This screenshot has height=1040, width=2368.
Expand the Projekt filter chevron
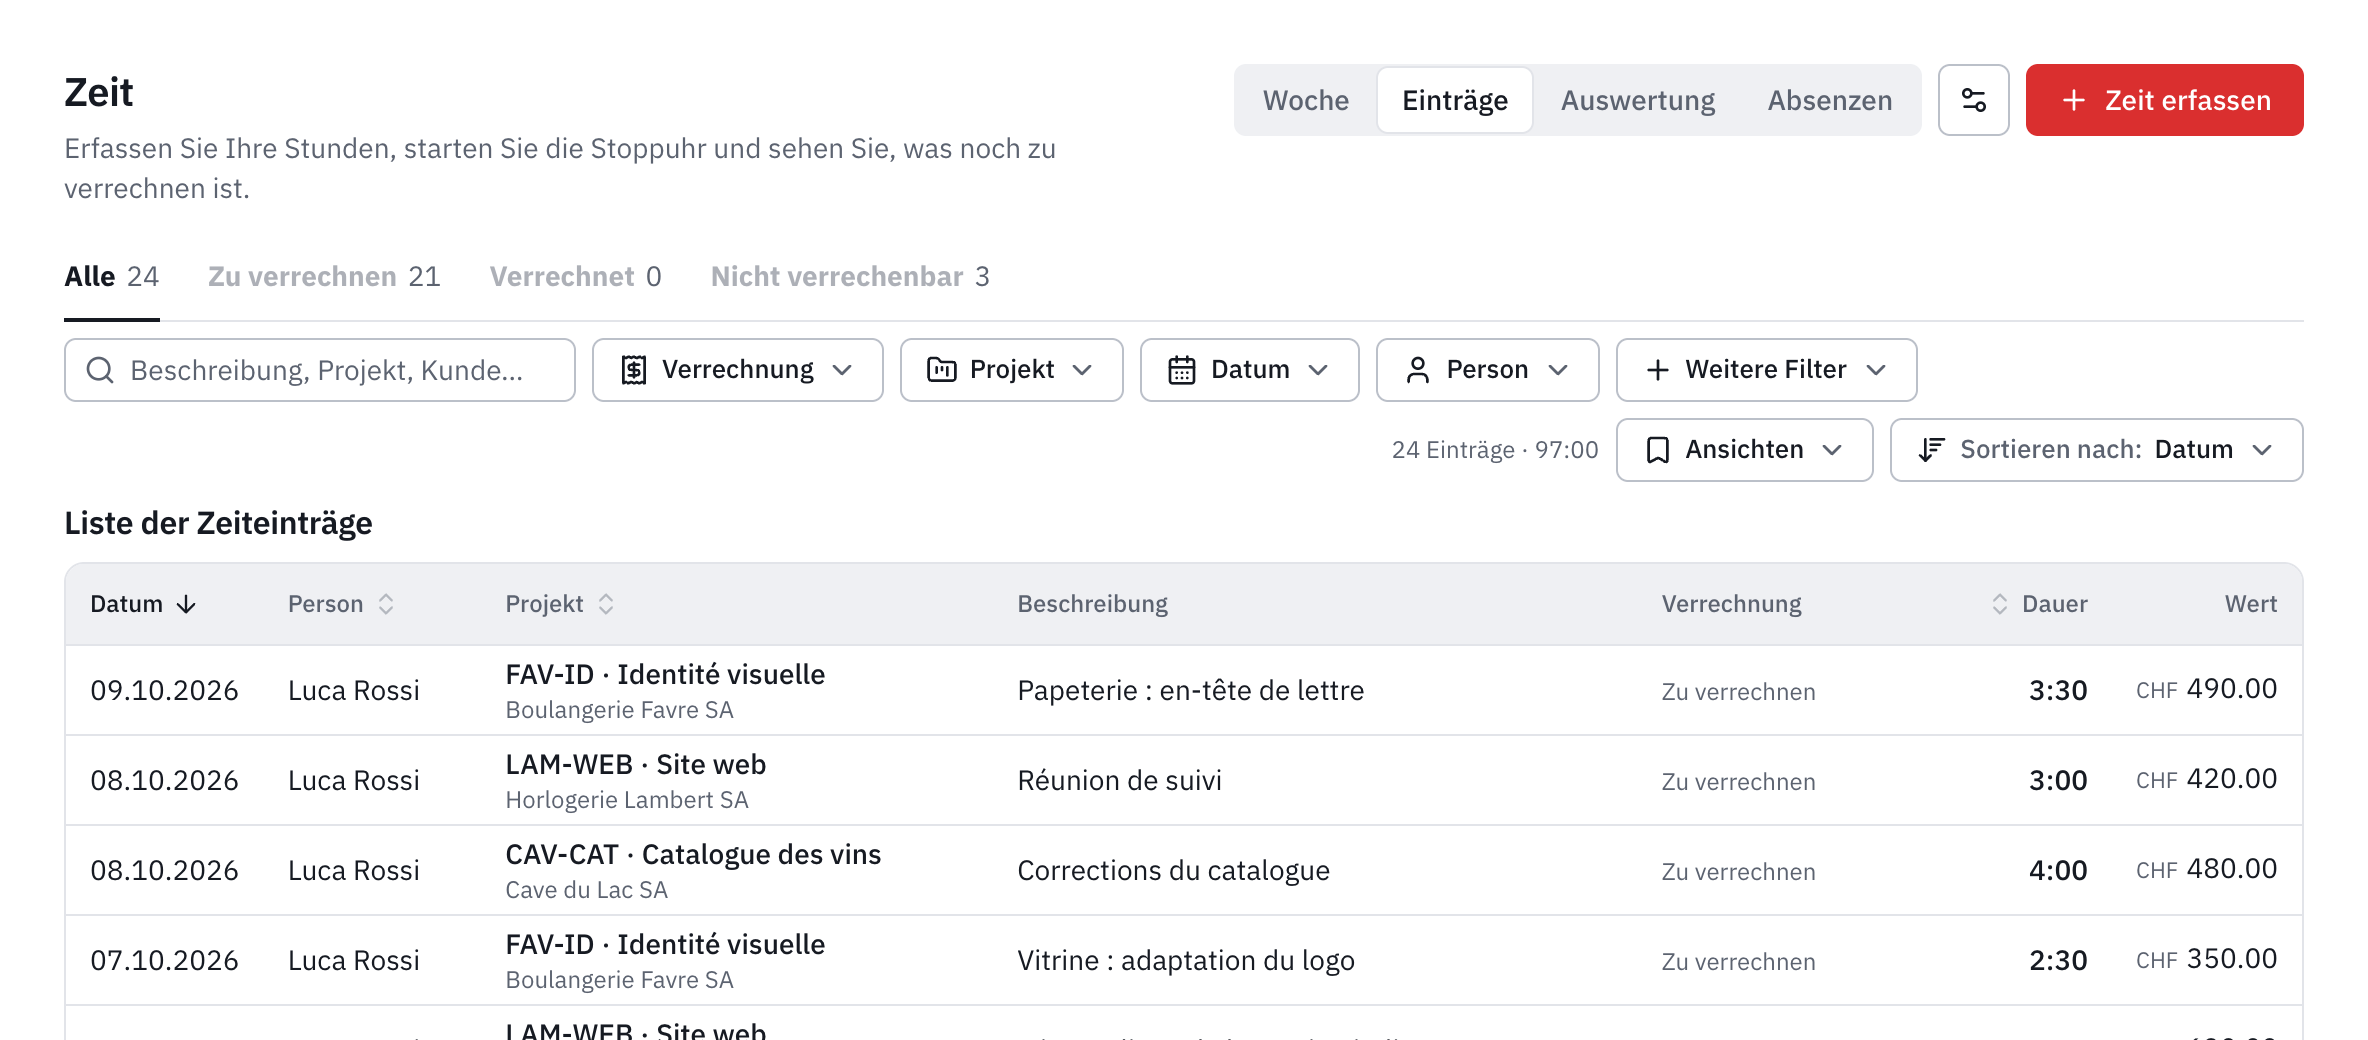[x=1082, y=370]
